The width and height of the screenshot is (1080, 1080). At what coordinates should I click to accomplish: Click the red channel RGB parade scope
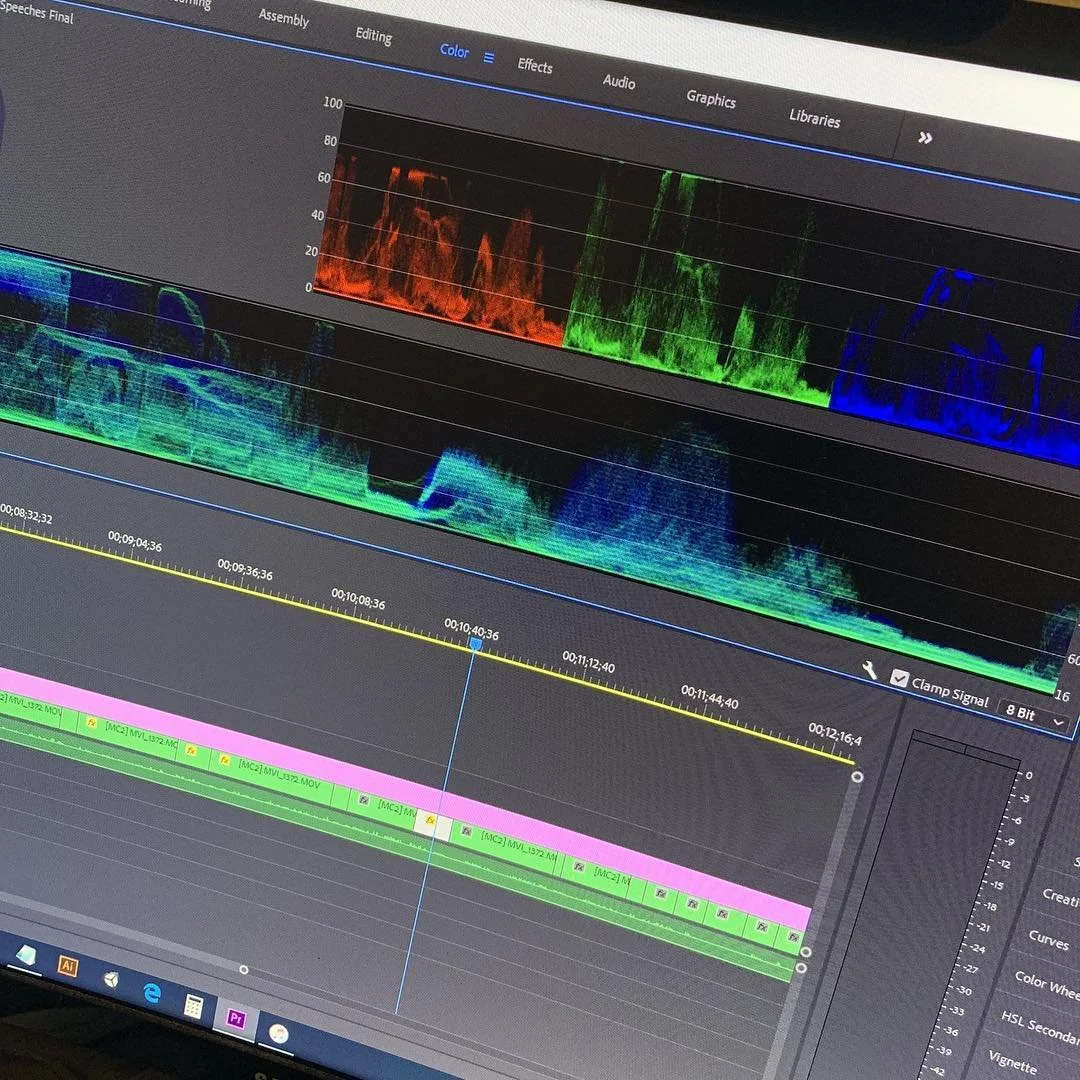(441, 255)
